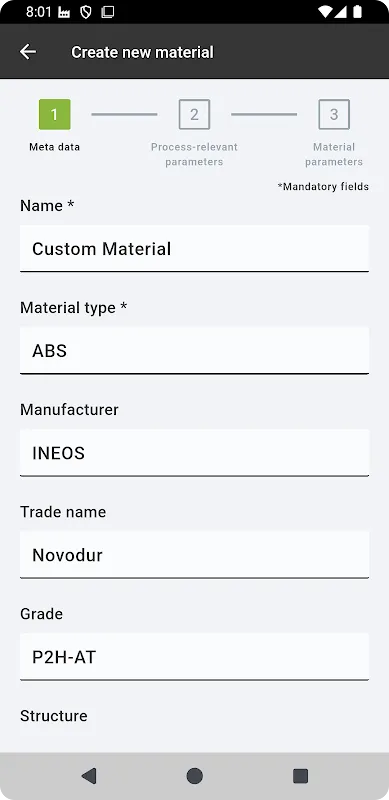Screen dimensions: 389x800
Task: Tap the Material parameters step label
Action: [334, 154]
